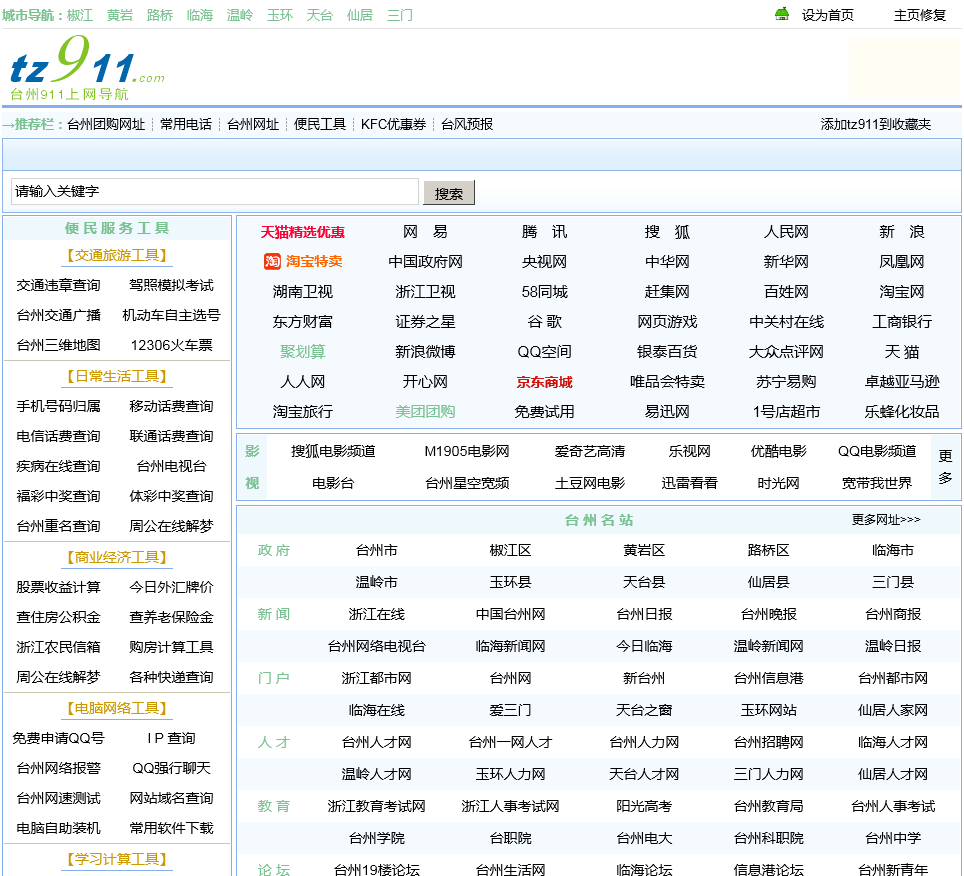This screenshot has width=964, height=876.
Task: Select 椒江 in the city navigation
Action: point(80,15)
